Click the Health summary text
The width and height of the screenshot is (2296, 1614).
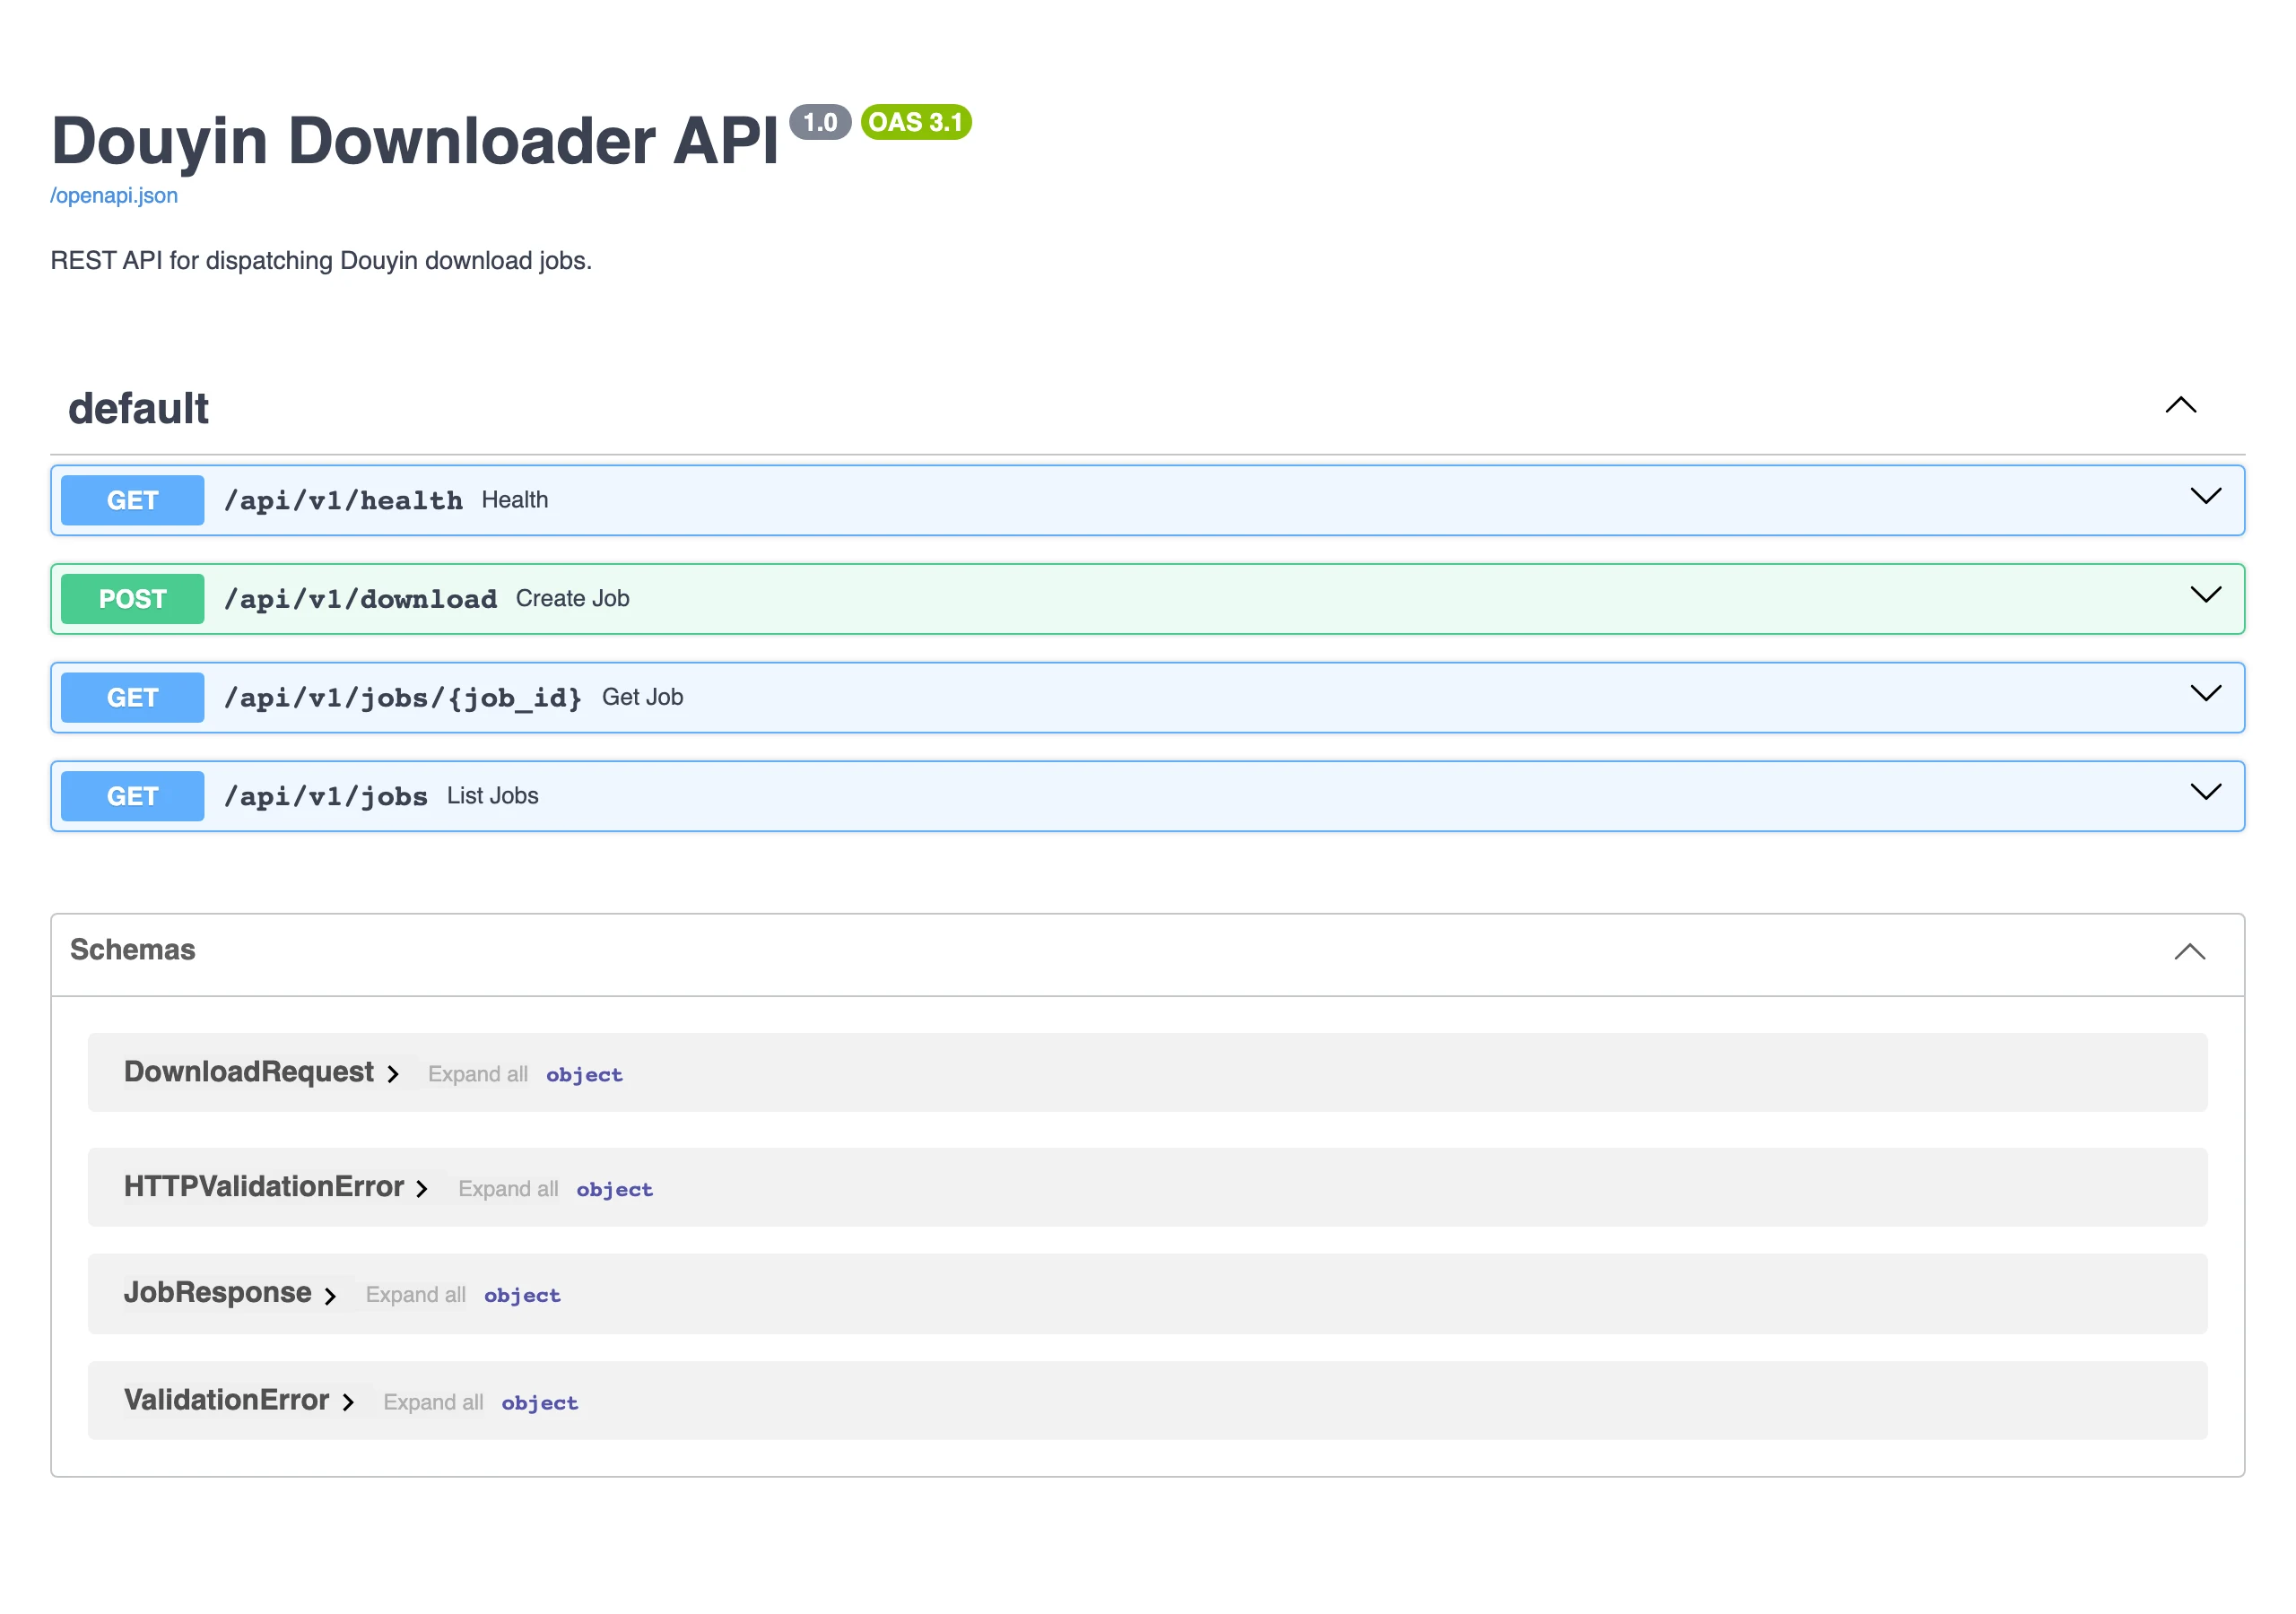click(515, 500)
